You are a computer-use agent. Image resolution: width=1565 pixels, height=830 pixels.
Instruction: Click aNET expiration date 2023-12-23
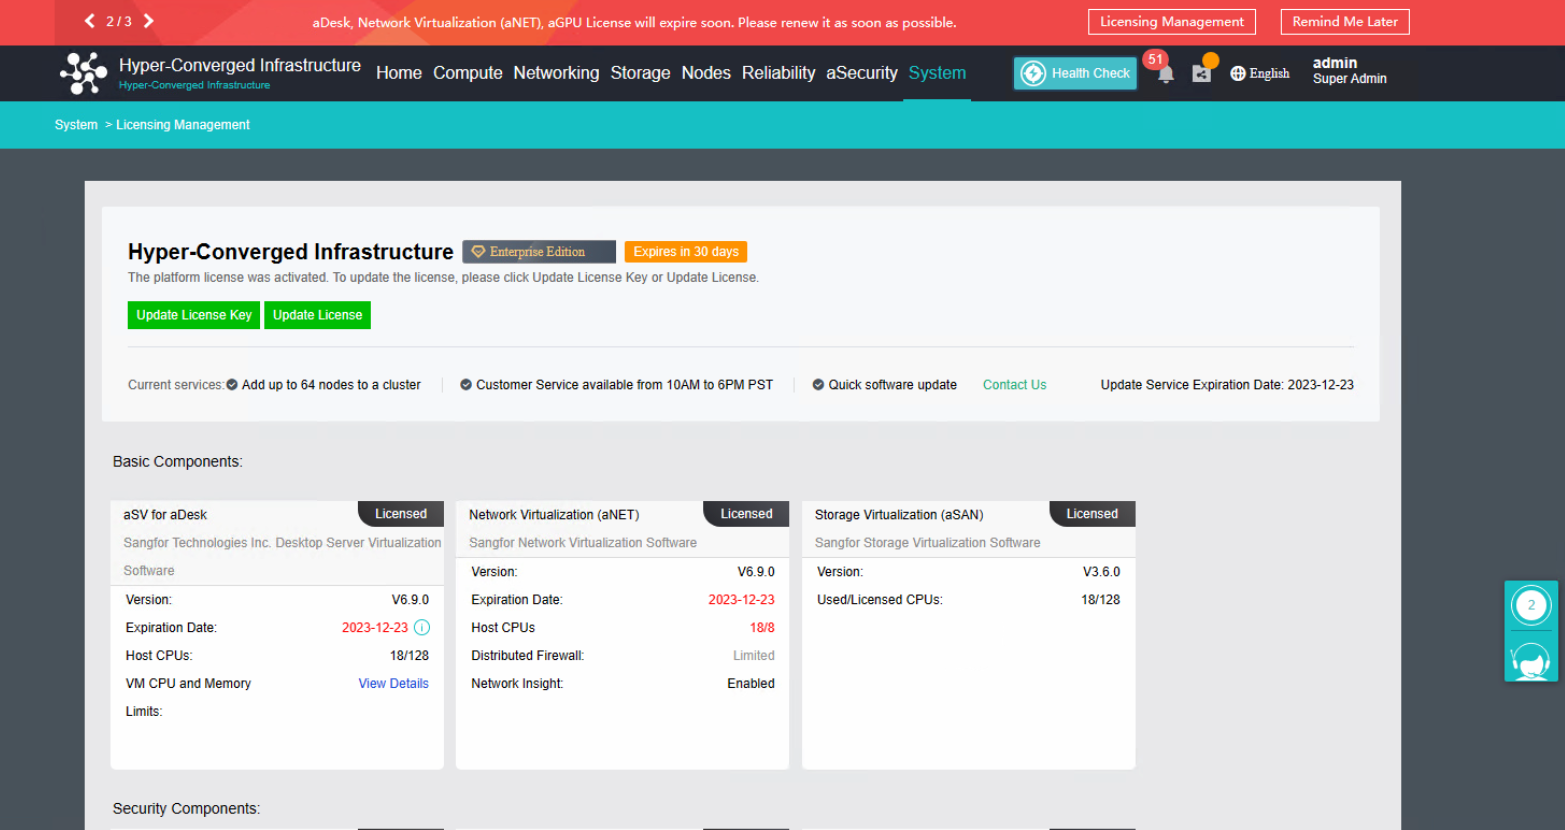coord(741,600)
